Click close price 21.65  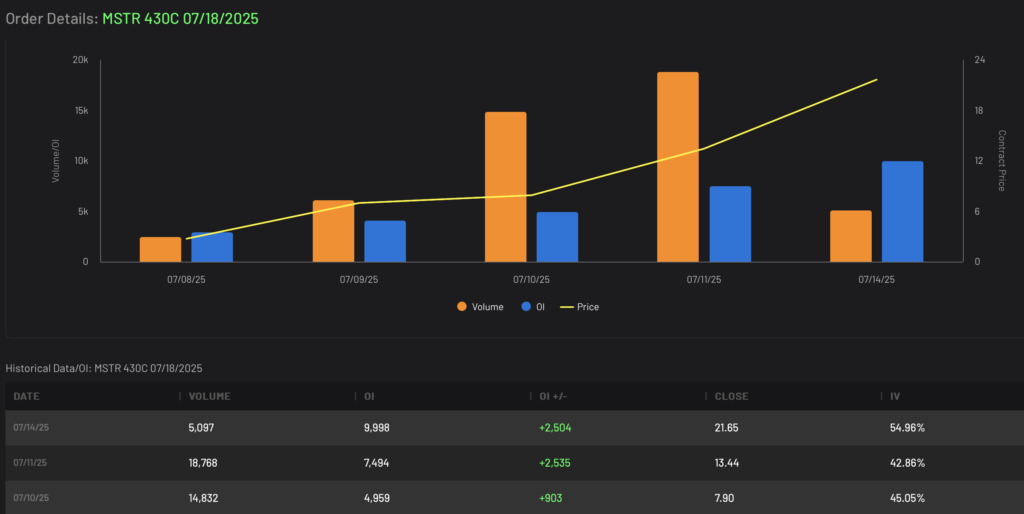pyautogui.click(x=726, y=428)
